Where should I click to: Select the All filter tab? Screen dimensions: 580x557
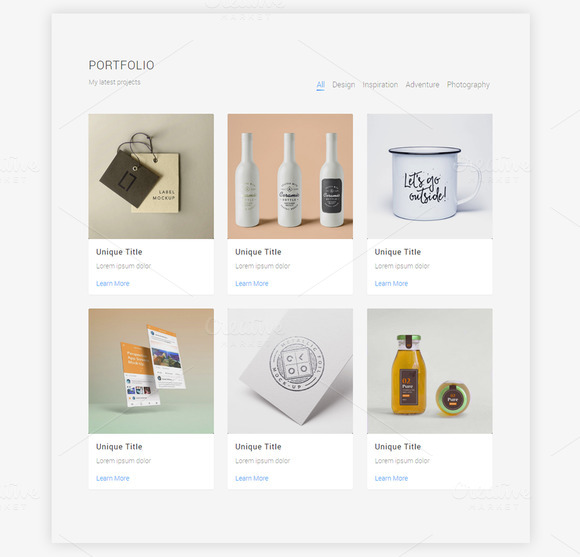click(x=321, y=85)
